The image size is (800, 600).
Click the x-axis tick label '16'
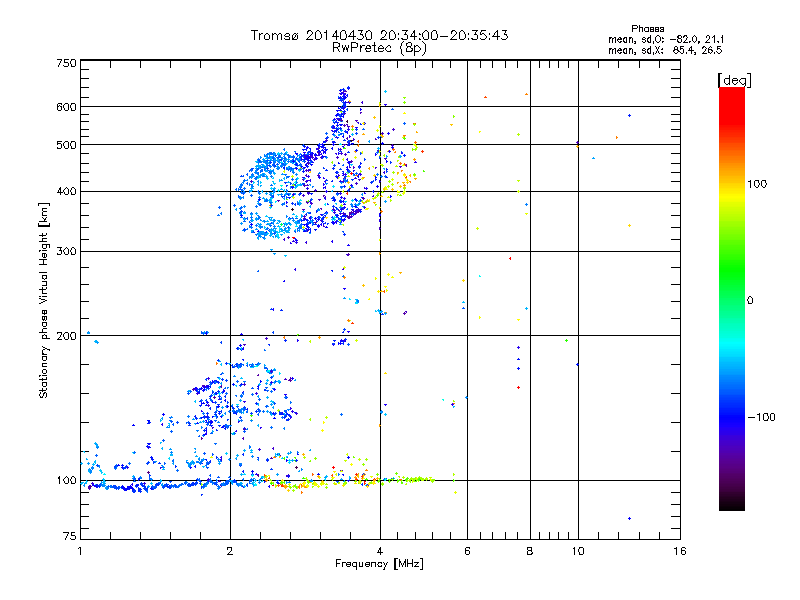[680, 551]
